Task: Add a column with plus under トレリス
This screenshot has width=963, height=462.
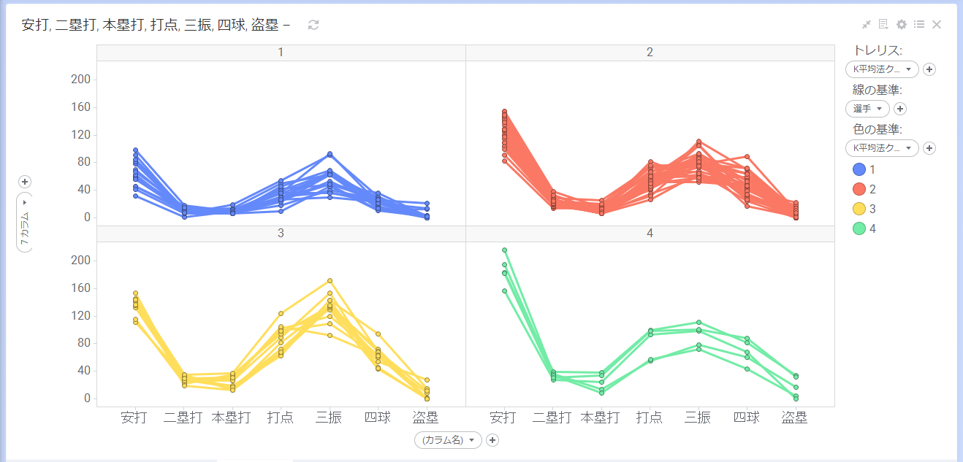Action: point(929,69)
